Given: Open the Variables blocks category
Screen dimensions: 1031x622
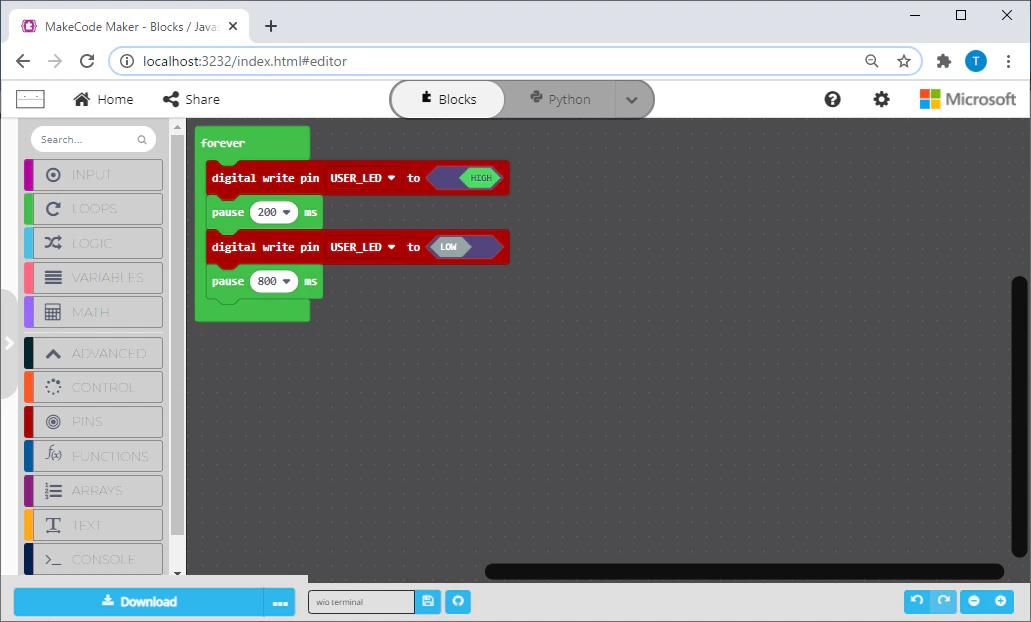Looking at the screenshot, I should 93,277.
